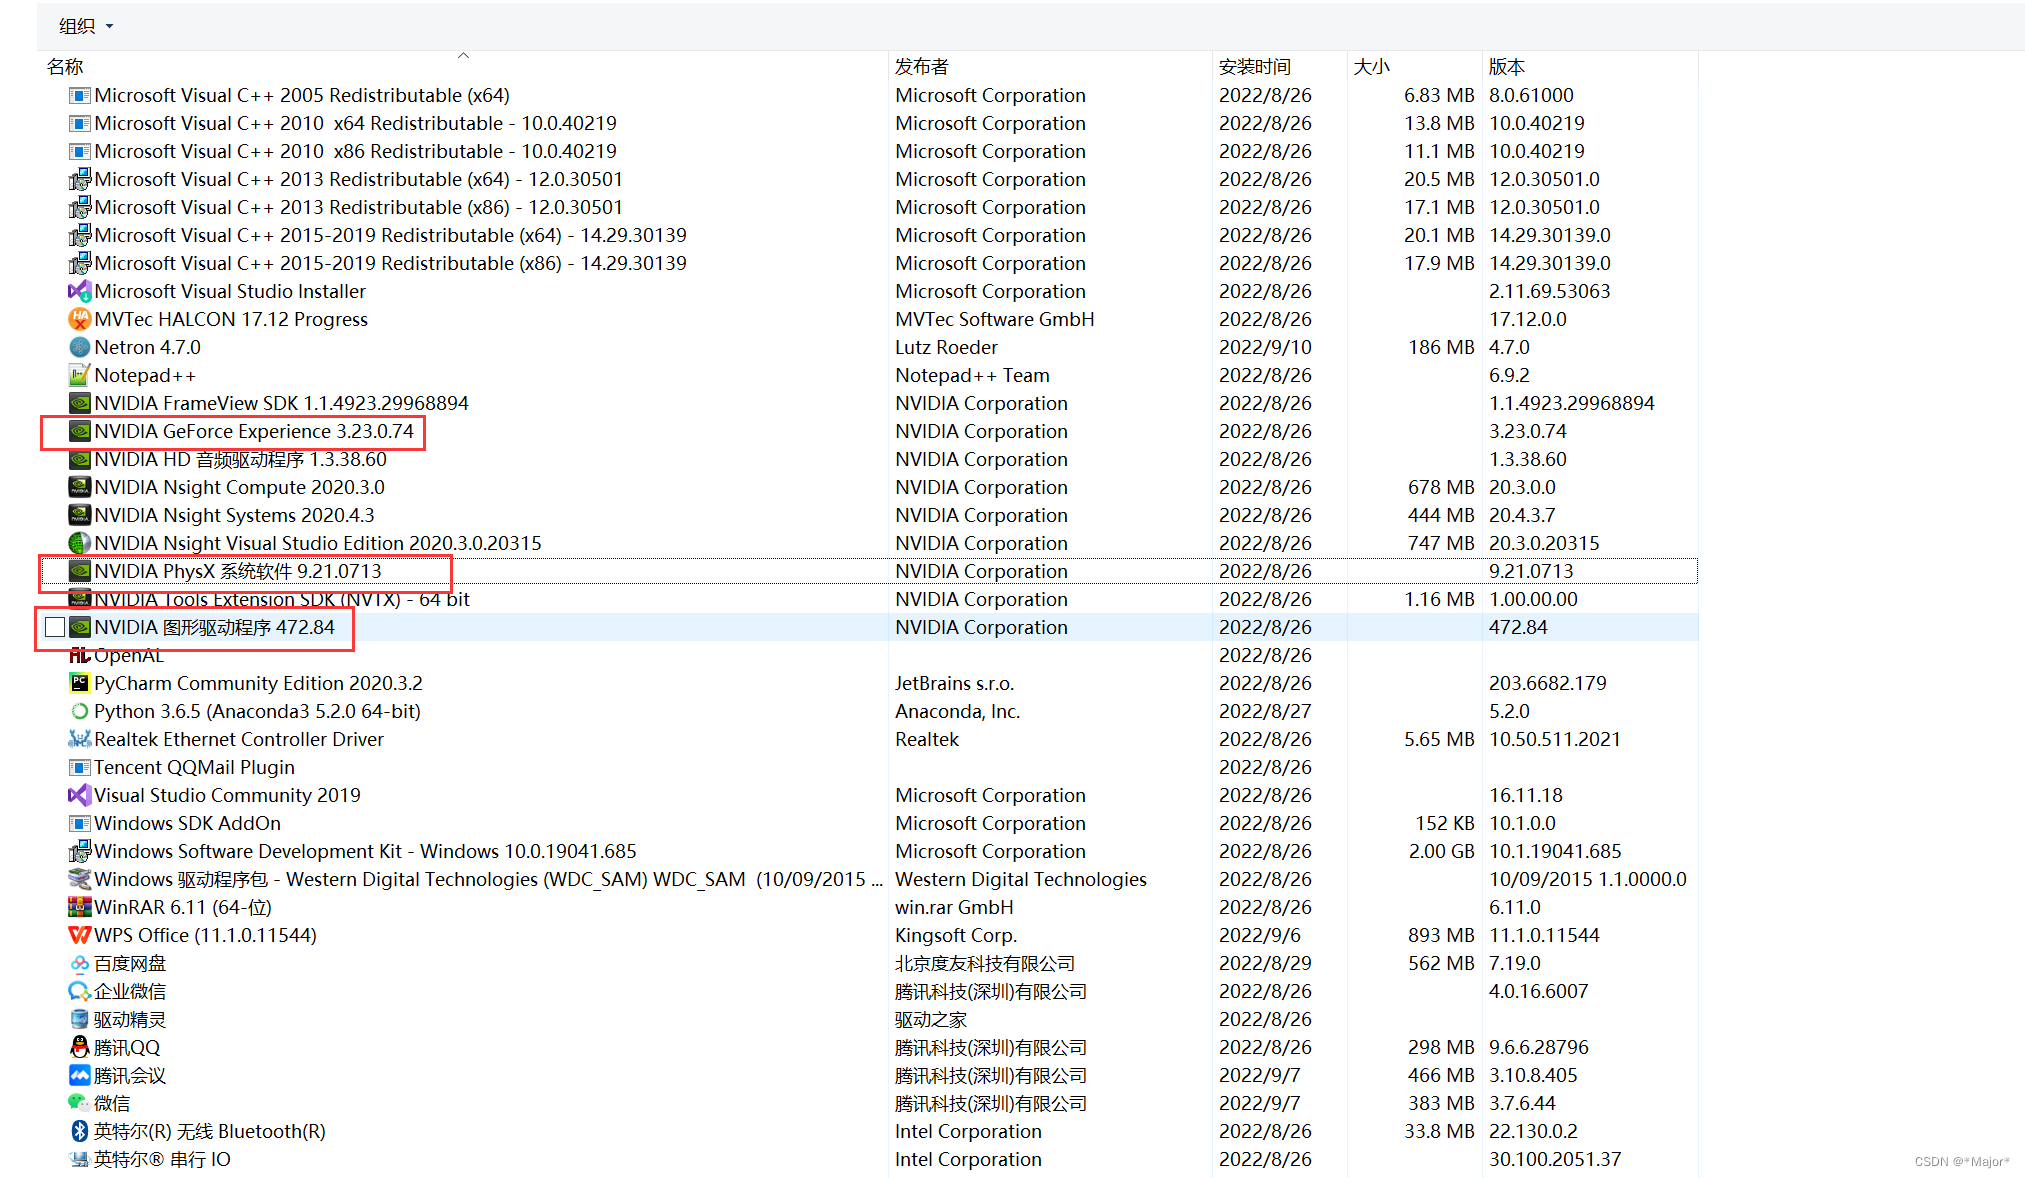Viewport: 2025px width, 1178px height.
Task: Tick the checkbox beside NVIDIA 图形驱动程序 472.84
Action: pos(55,627)
